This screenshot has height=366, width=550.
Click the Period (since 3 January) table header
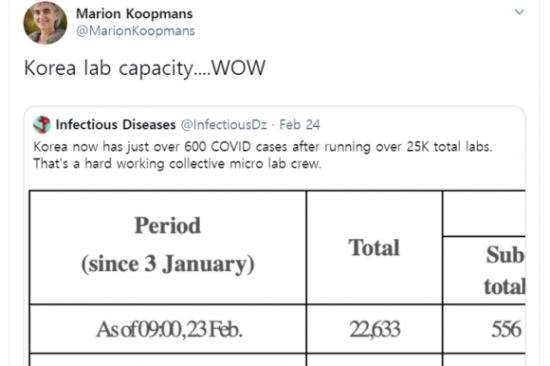[x=168, y=247]
